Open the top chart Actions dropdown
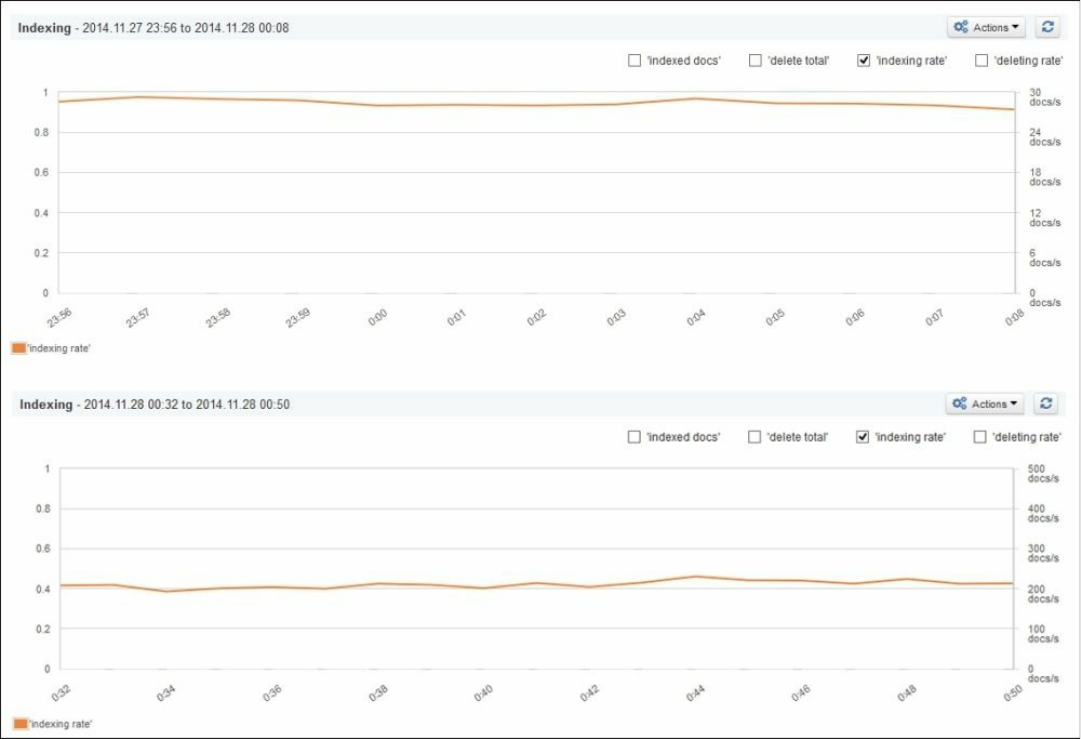Screen dimensions: 1081x739 986,27
